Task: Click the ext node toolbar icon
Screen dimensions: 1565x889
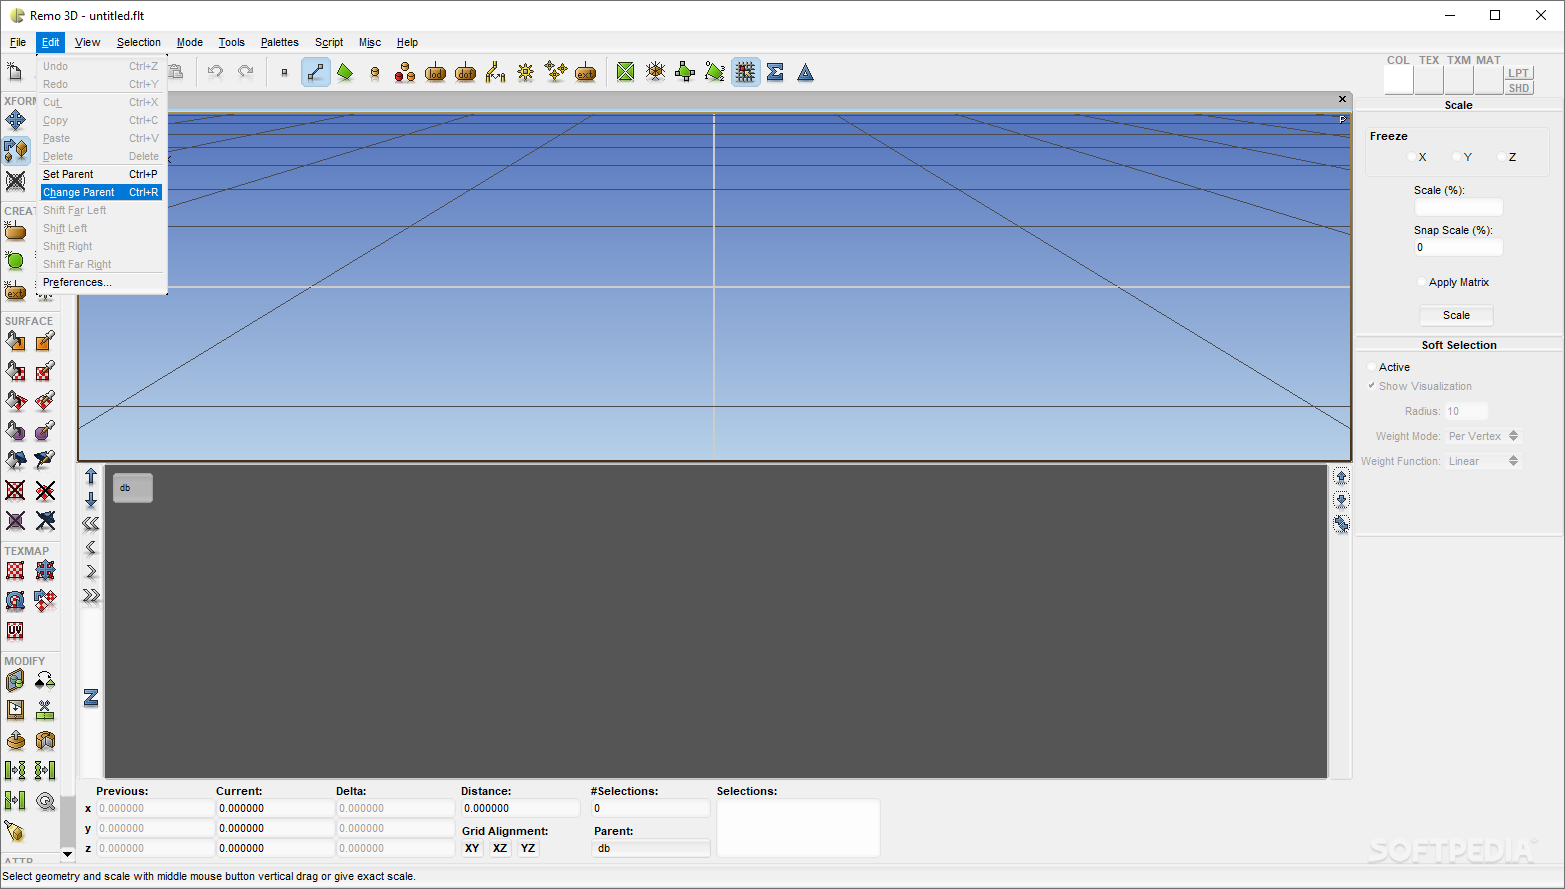Action: 586,72
